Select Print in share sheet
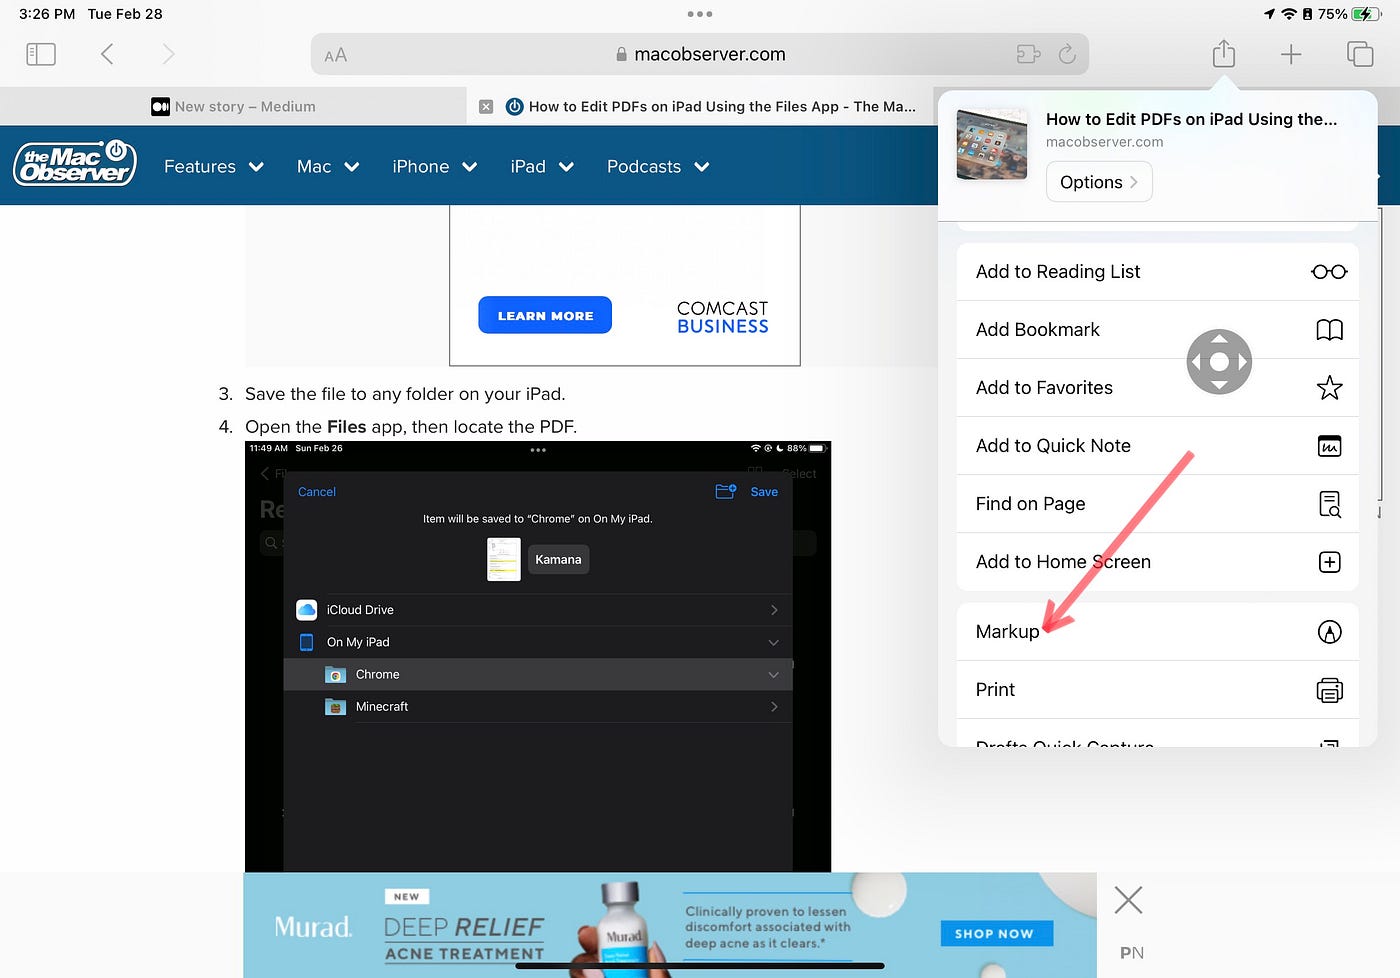 (x=1157, y=690)
